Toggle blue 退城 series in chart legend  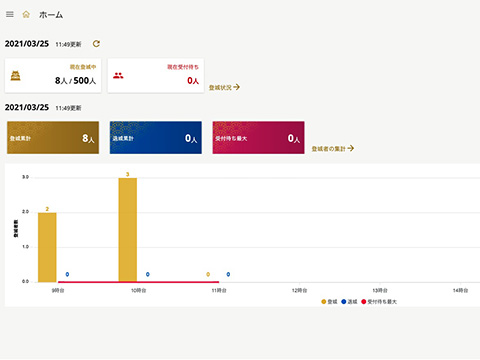(x=349, y=302)
